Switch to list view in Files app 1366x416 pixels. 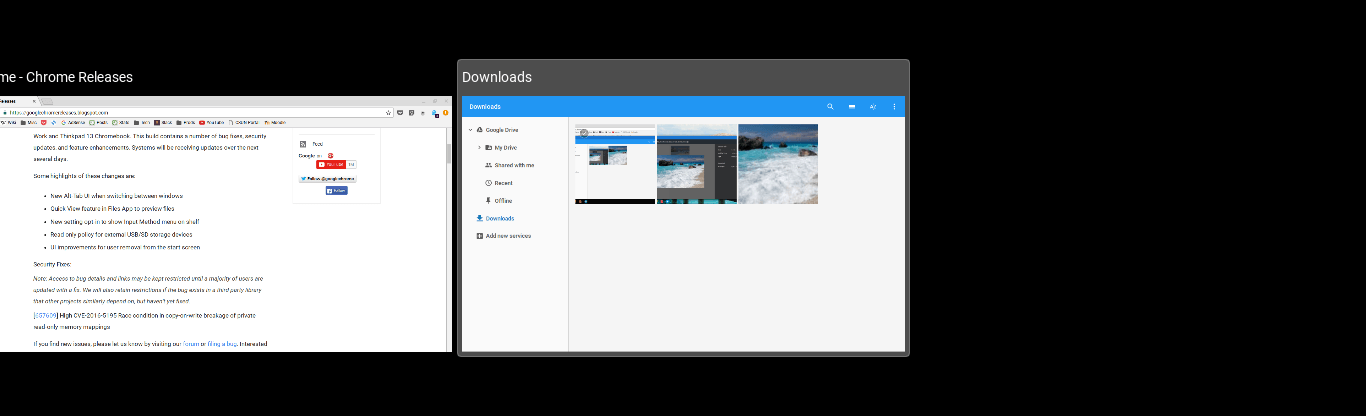851,106
